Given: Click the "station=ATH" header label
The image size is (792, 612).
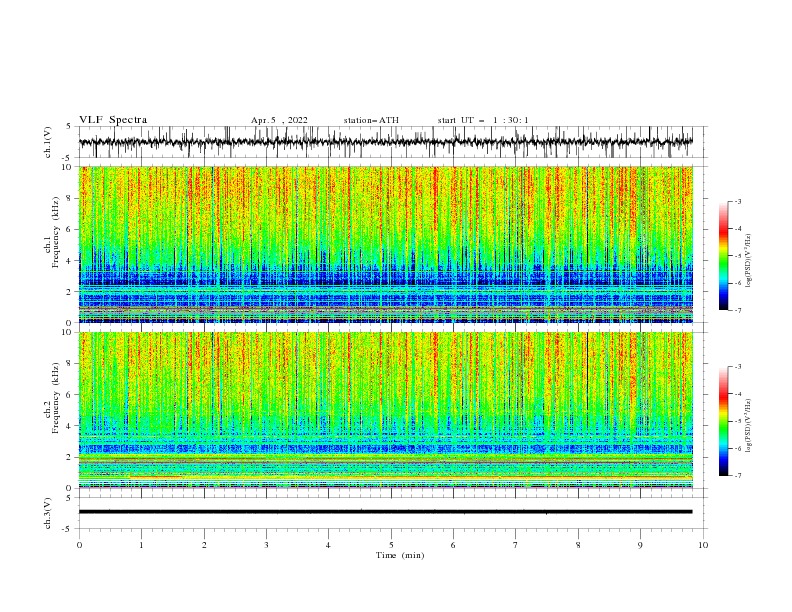Looking at the screenshot, I should [x=371, y=120].
